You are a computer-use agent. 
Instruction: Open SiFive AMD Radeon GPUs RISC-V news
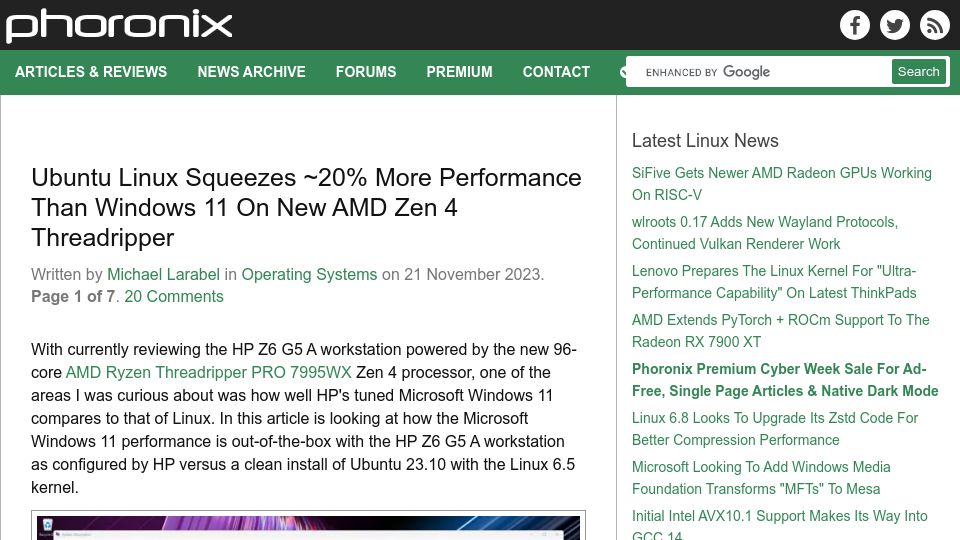pos(782,184)
